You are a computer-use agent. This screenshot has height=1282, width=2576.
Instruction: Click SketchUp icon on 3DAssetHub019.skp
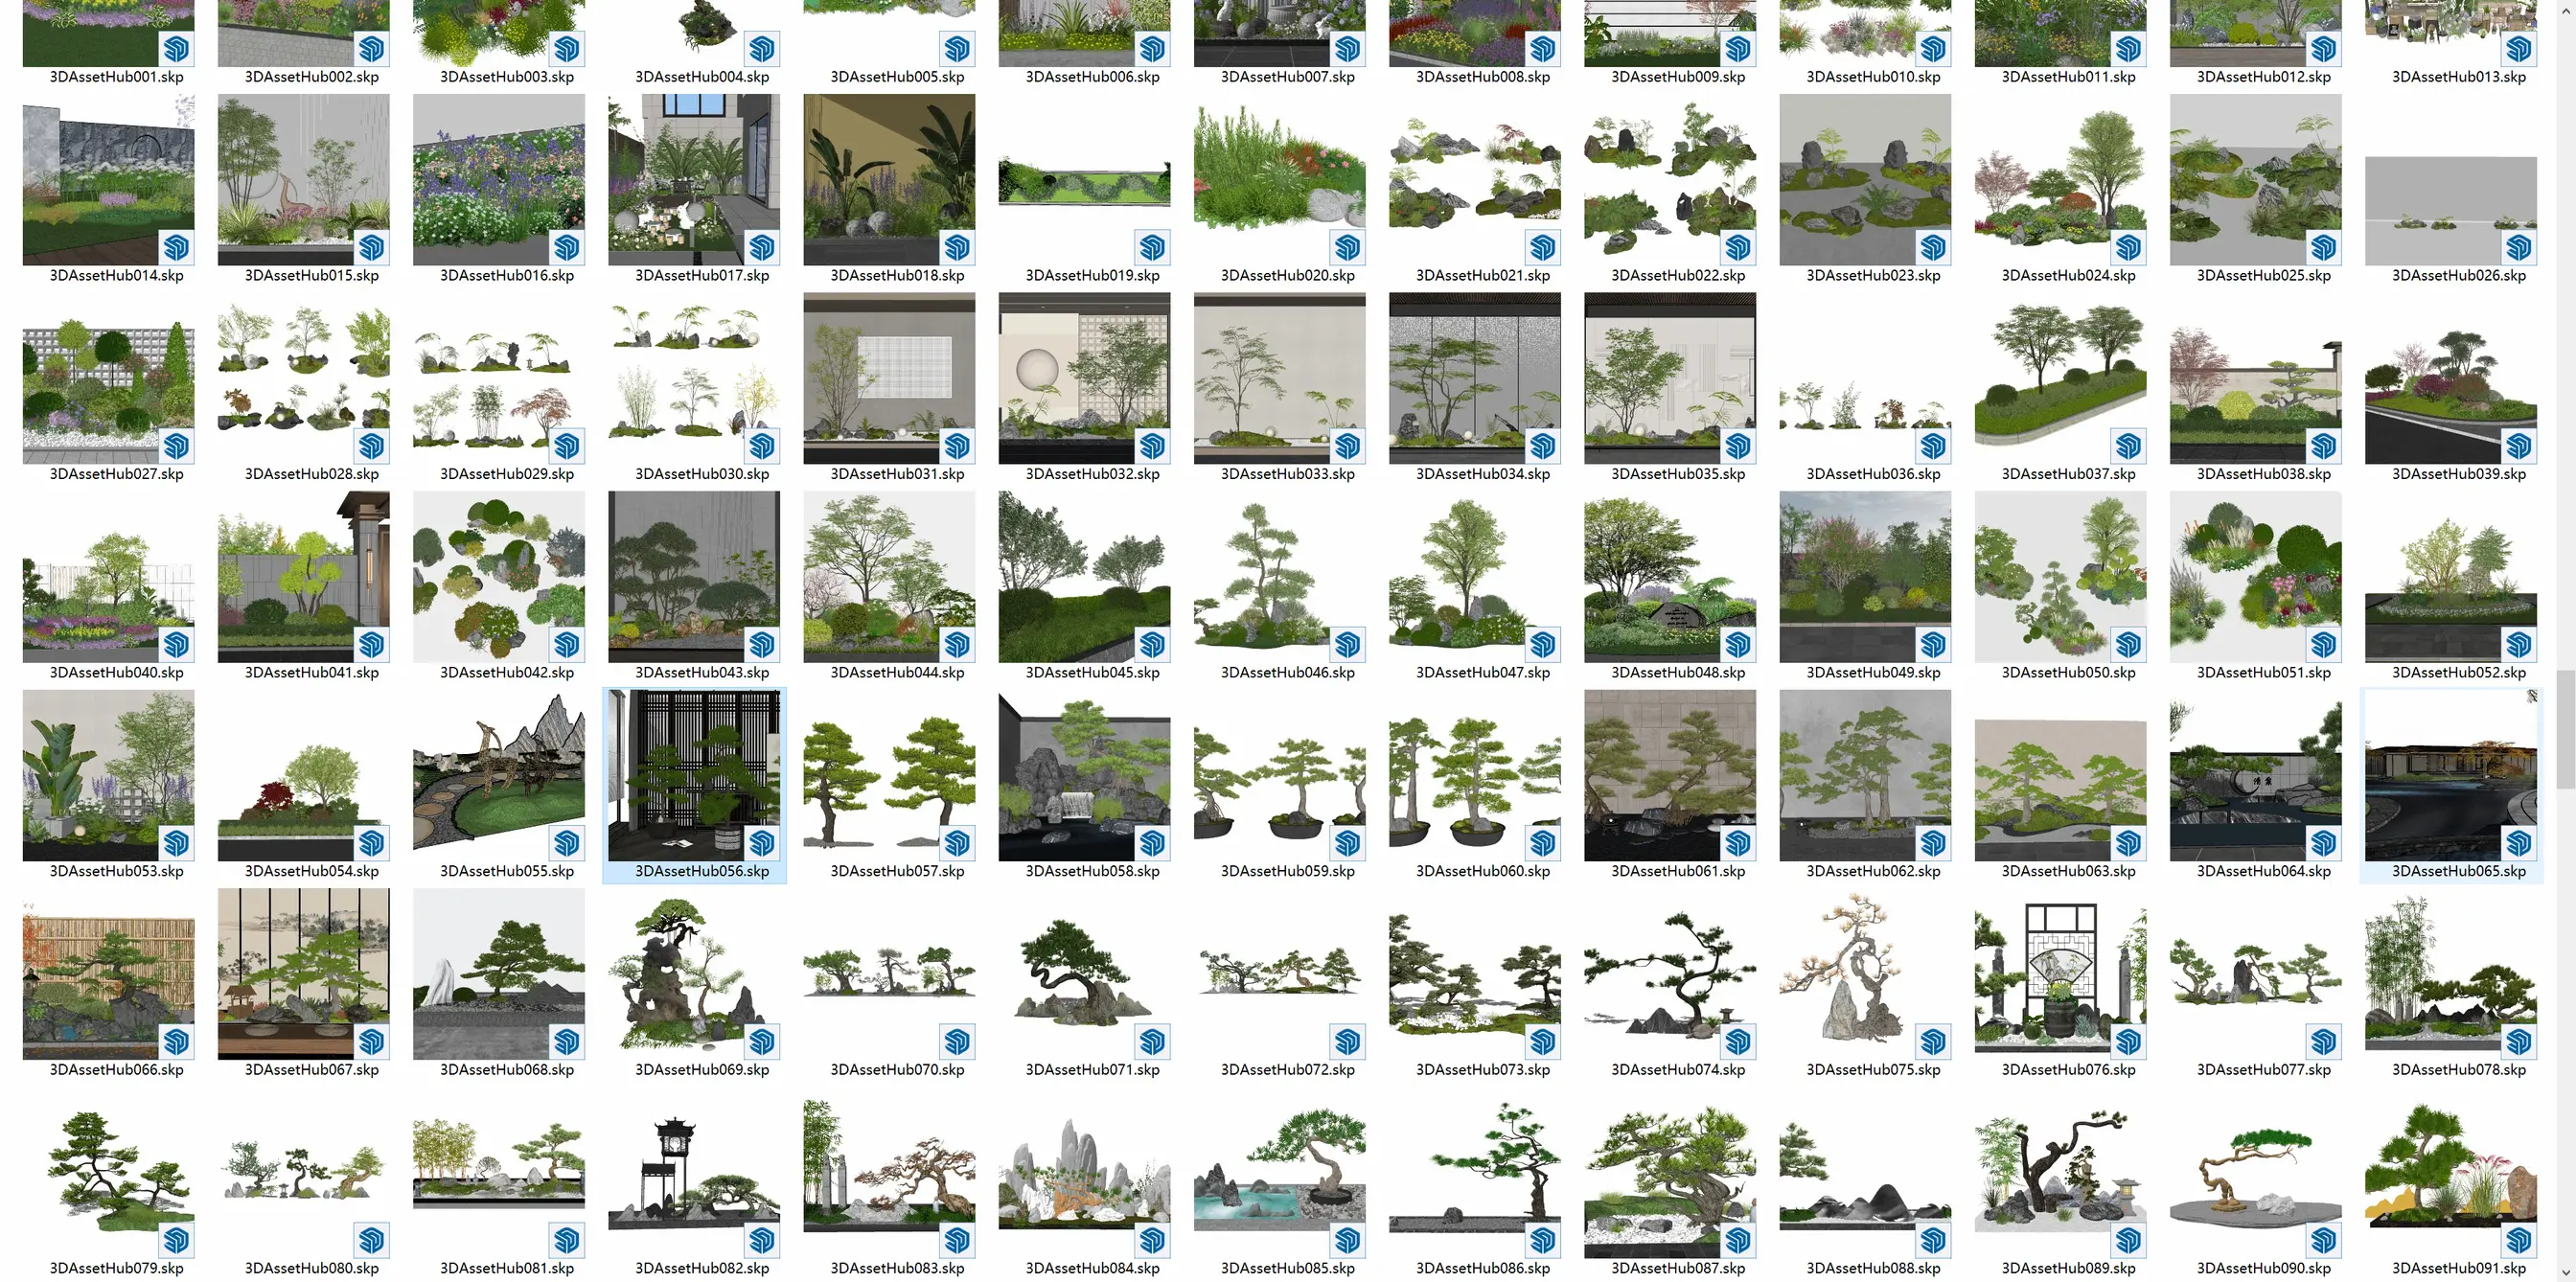pos(1152,247)
